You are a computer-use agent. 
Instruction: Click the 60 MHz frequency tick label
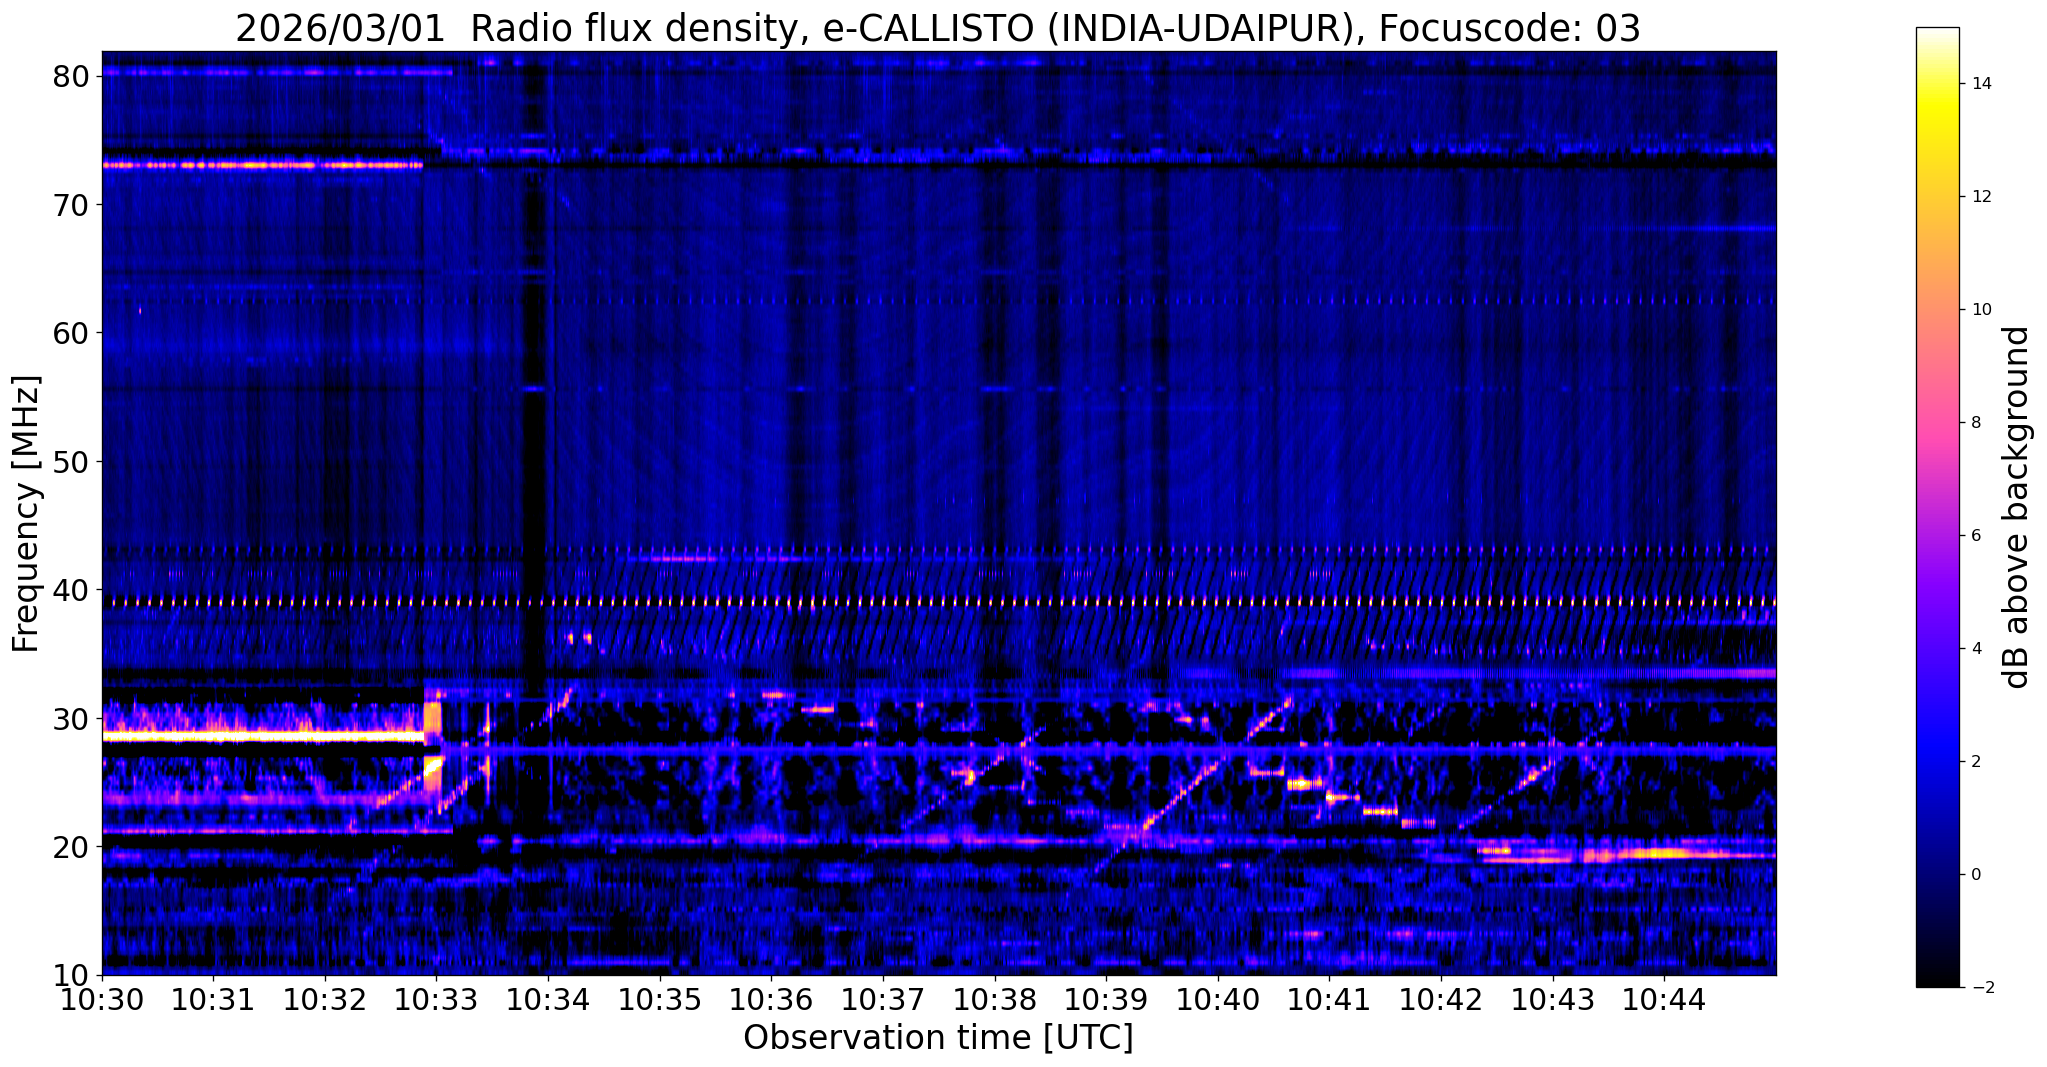coord(69,333)
